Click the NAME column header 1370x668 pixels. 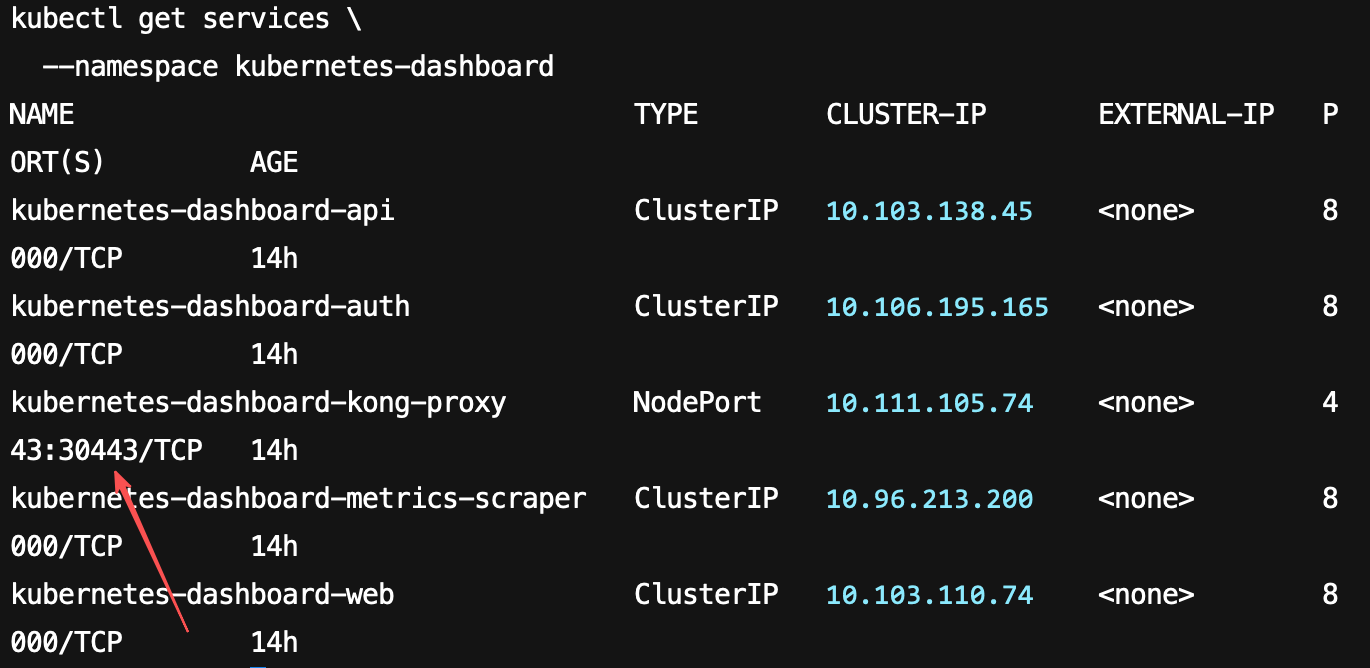42,115
